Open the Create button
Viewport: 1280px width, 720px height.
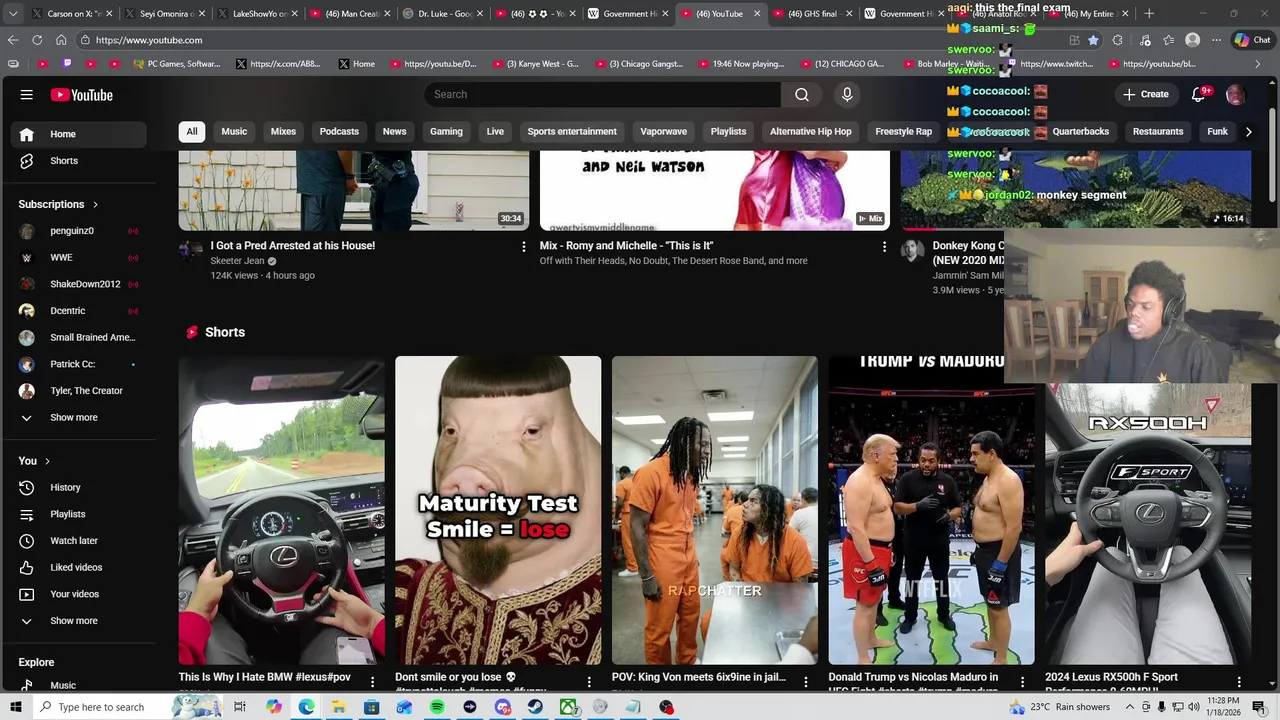point(1146,94)
